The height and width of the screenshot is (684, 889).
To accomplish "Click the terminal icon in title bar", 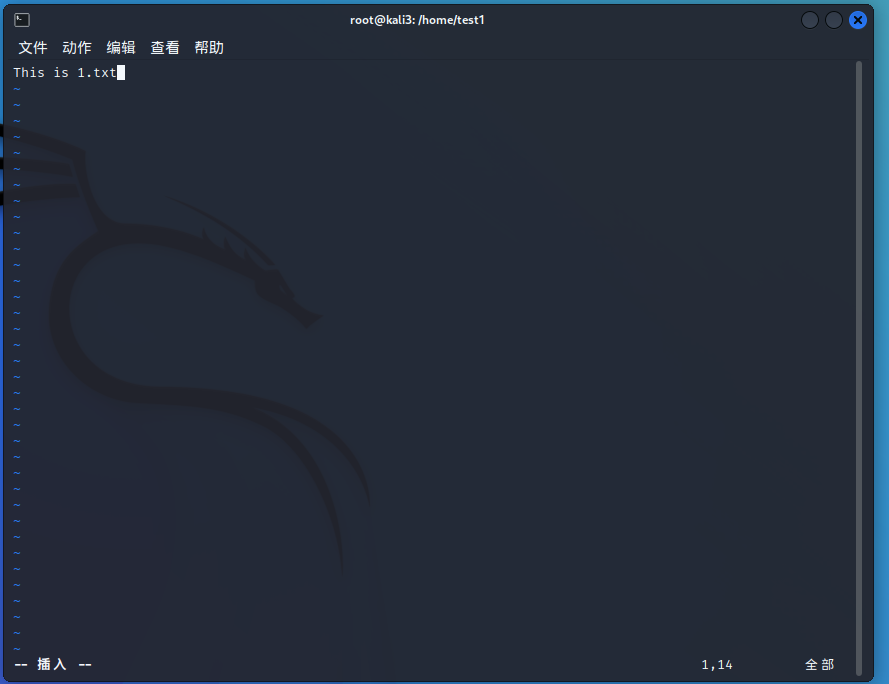I will 22,20.
